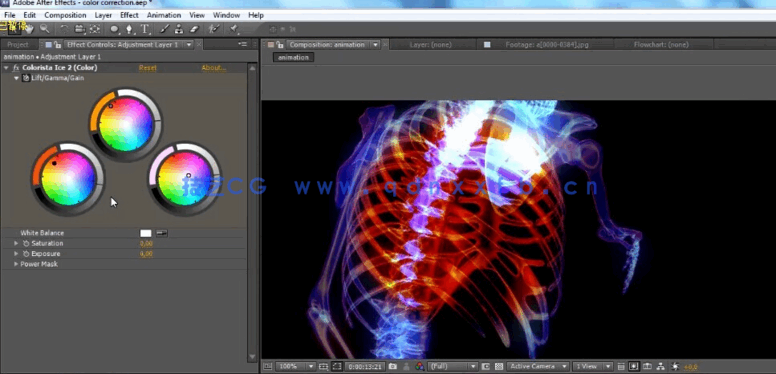Open the Composition menu
The height and width of the screenshot is (374, 776).
pyautogui.click(x=65, y=15)
